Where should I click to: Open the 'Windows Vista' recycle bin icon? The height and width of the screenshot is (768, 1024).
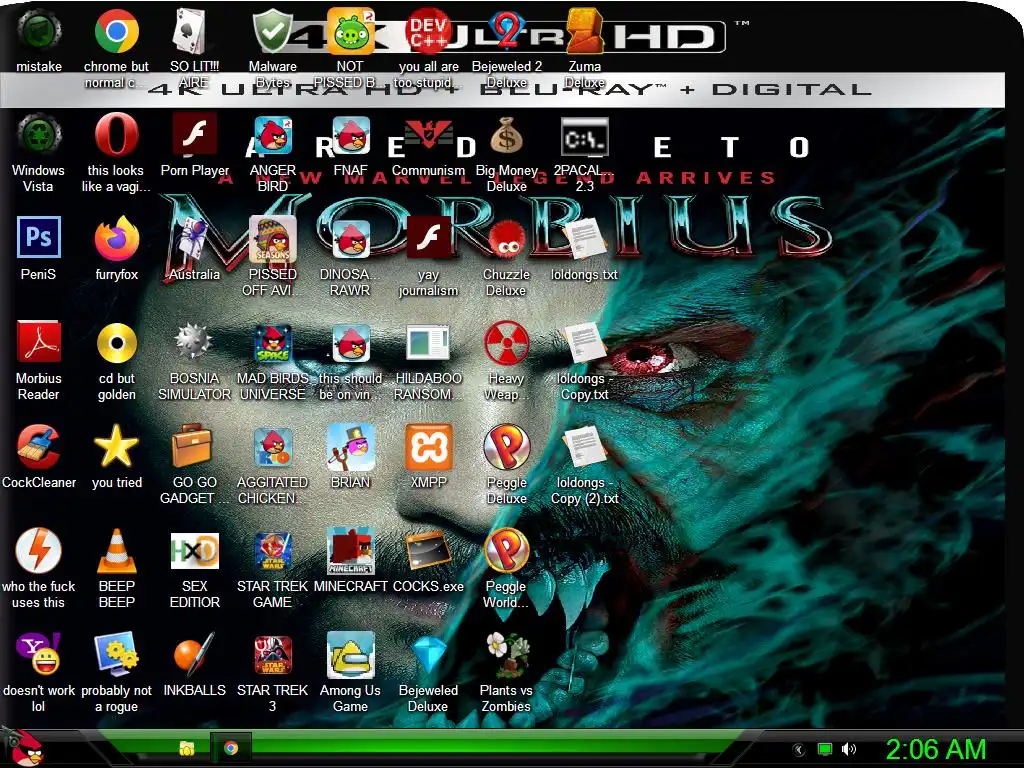click(39, 135)
